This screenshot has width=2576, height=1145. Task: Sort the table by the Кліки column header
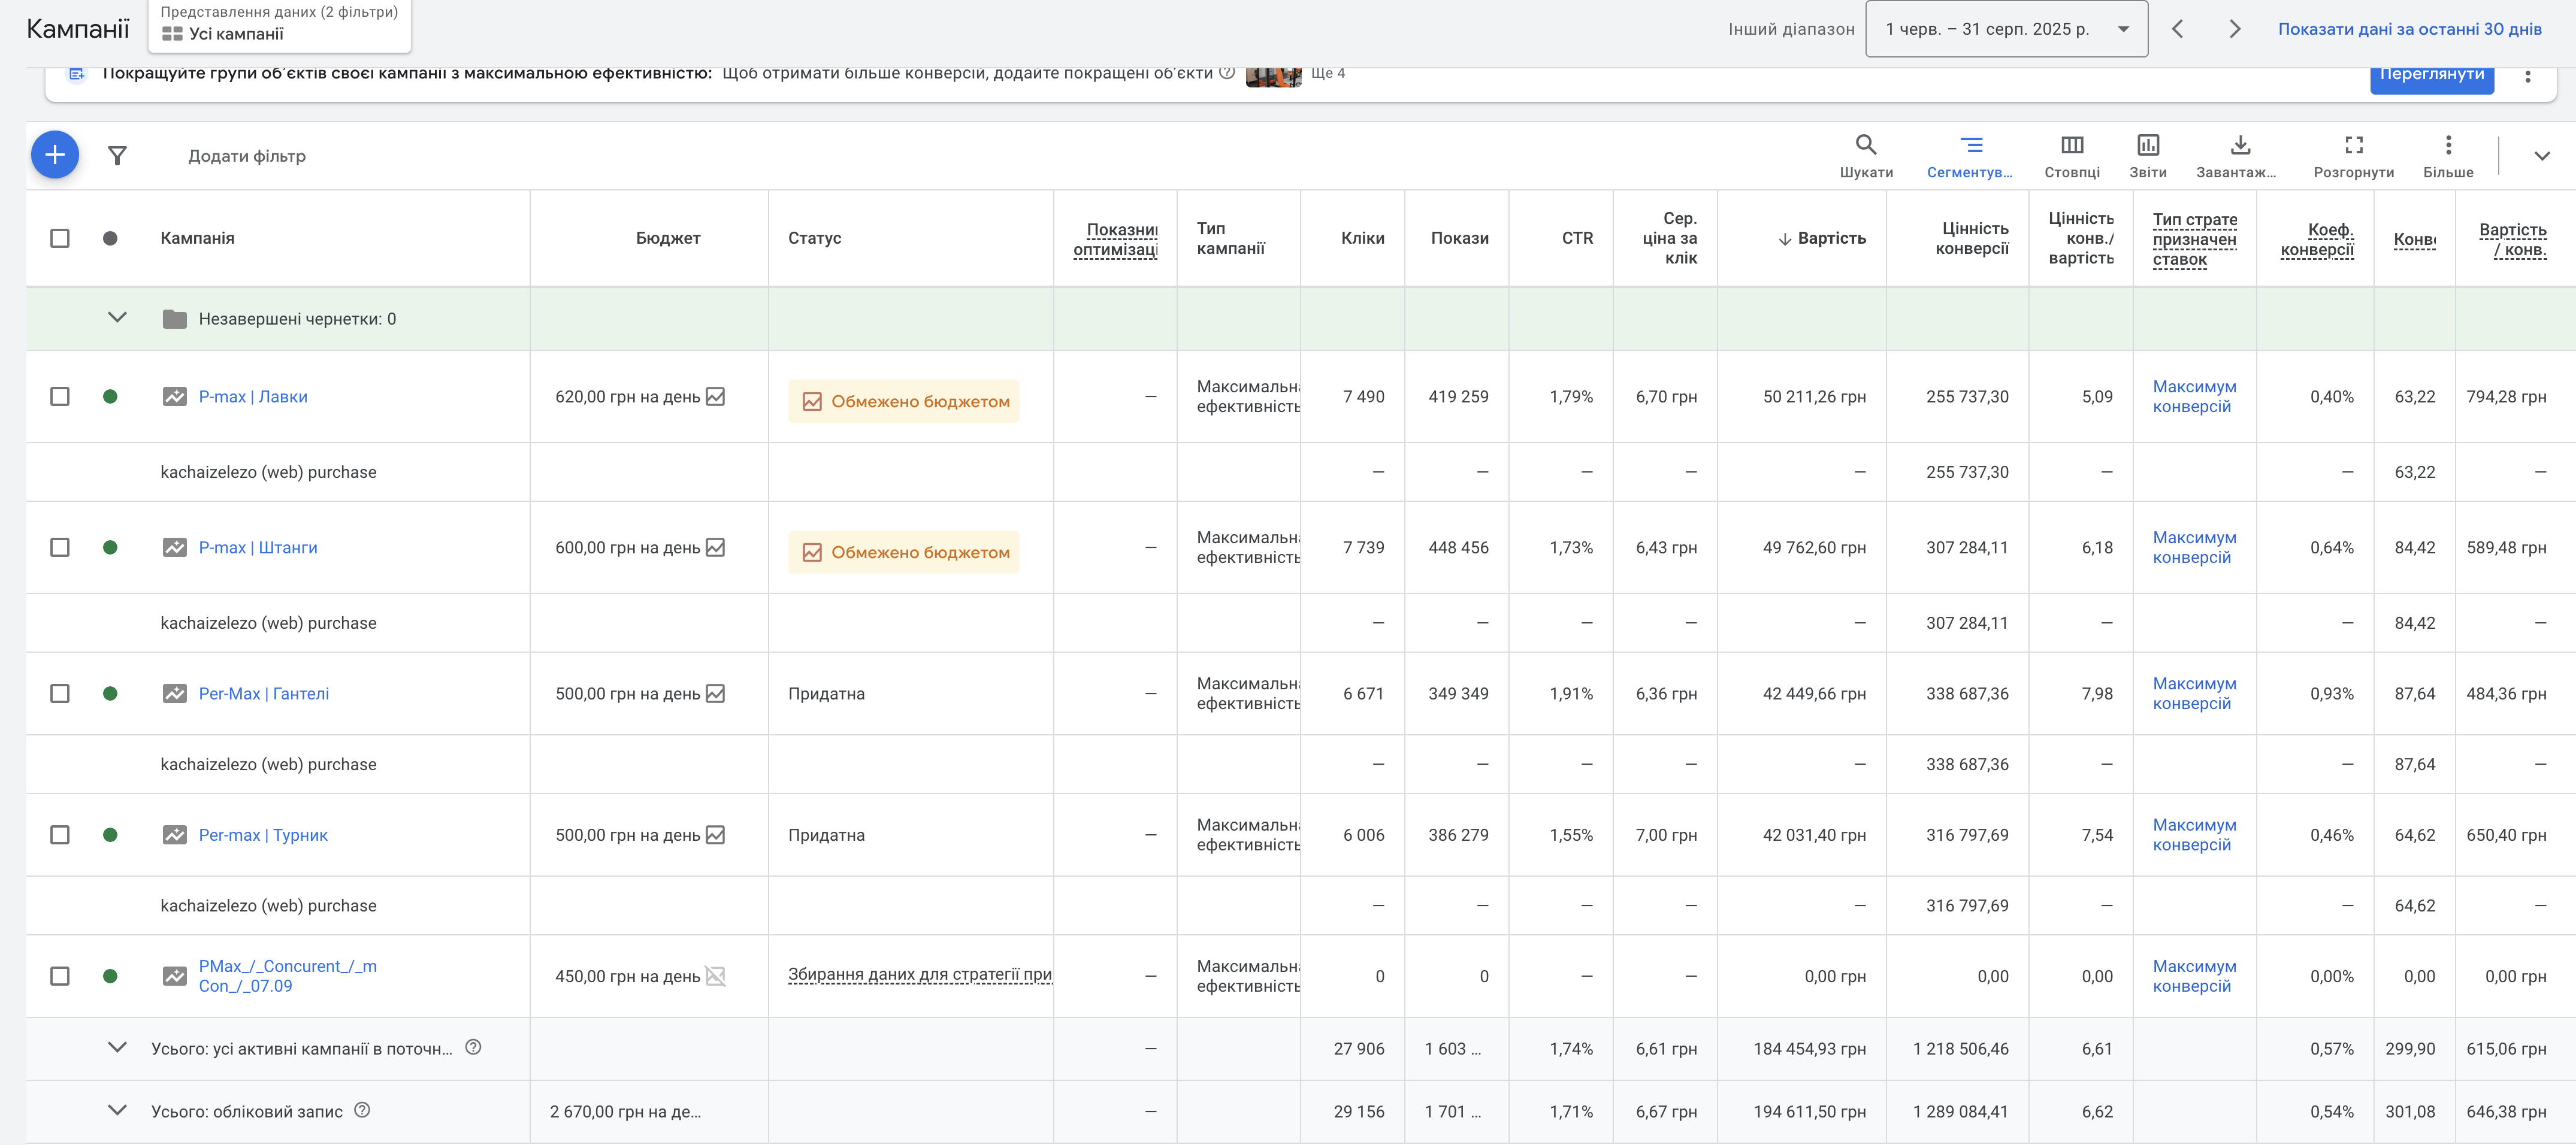click(1362, 238)
